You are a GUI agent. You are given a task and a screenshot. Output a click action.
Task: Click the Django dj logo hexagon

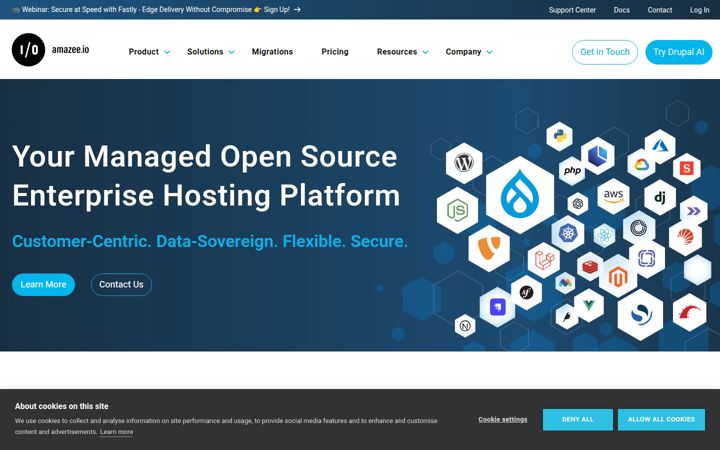click(660, 197)
